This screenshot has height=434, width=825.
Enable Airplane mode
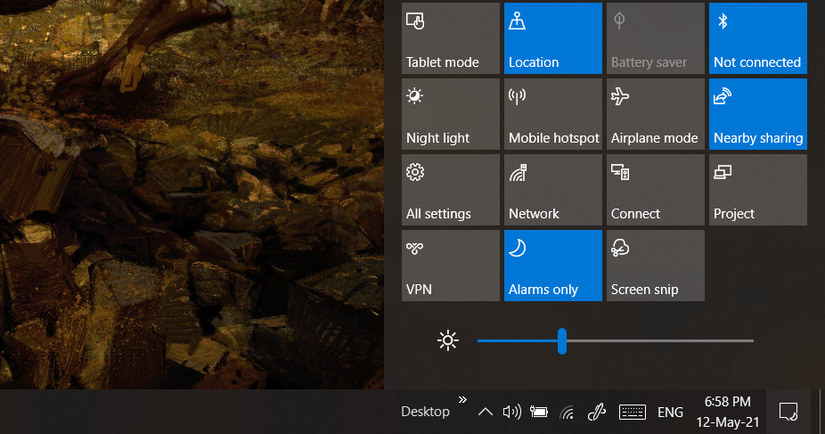[655, 114]
